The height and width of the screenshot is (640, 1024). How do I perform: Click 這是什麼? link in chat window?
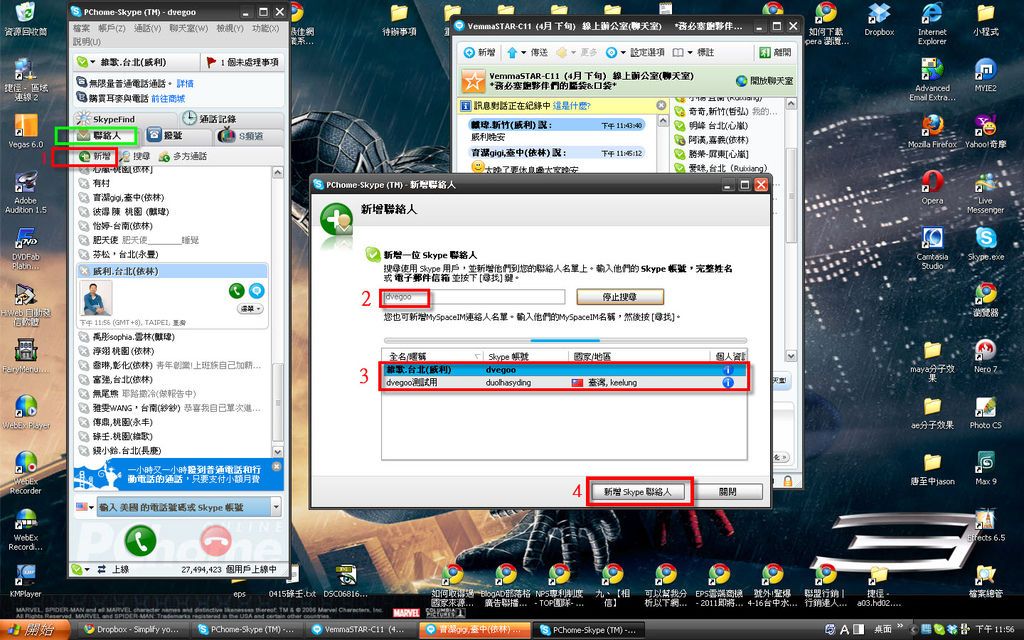tap(571, 105)
